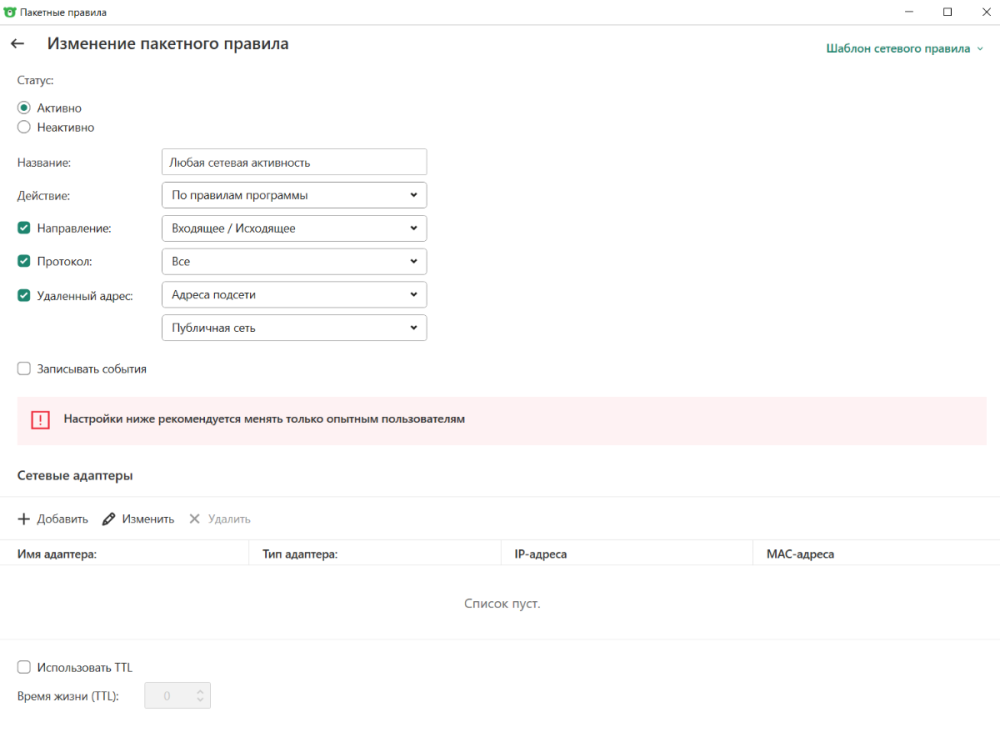Open the Протокол dropdown showing Все

(294, 261)
